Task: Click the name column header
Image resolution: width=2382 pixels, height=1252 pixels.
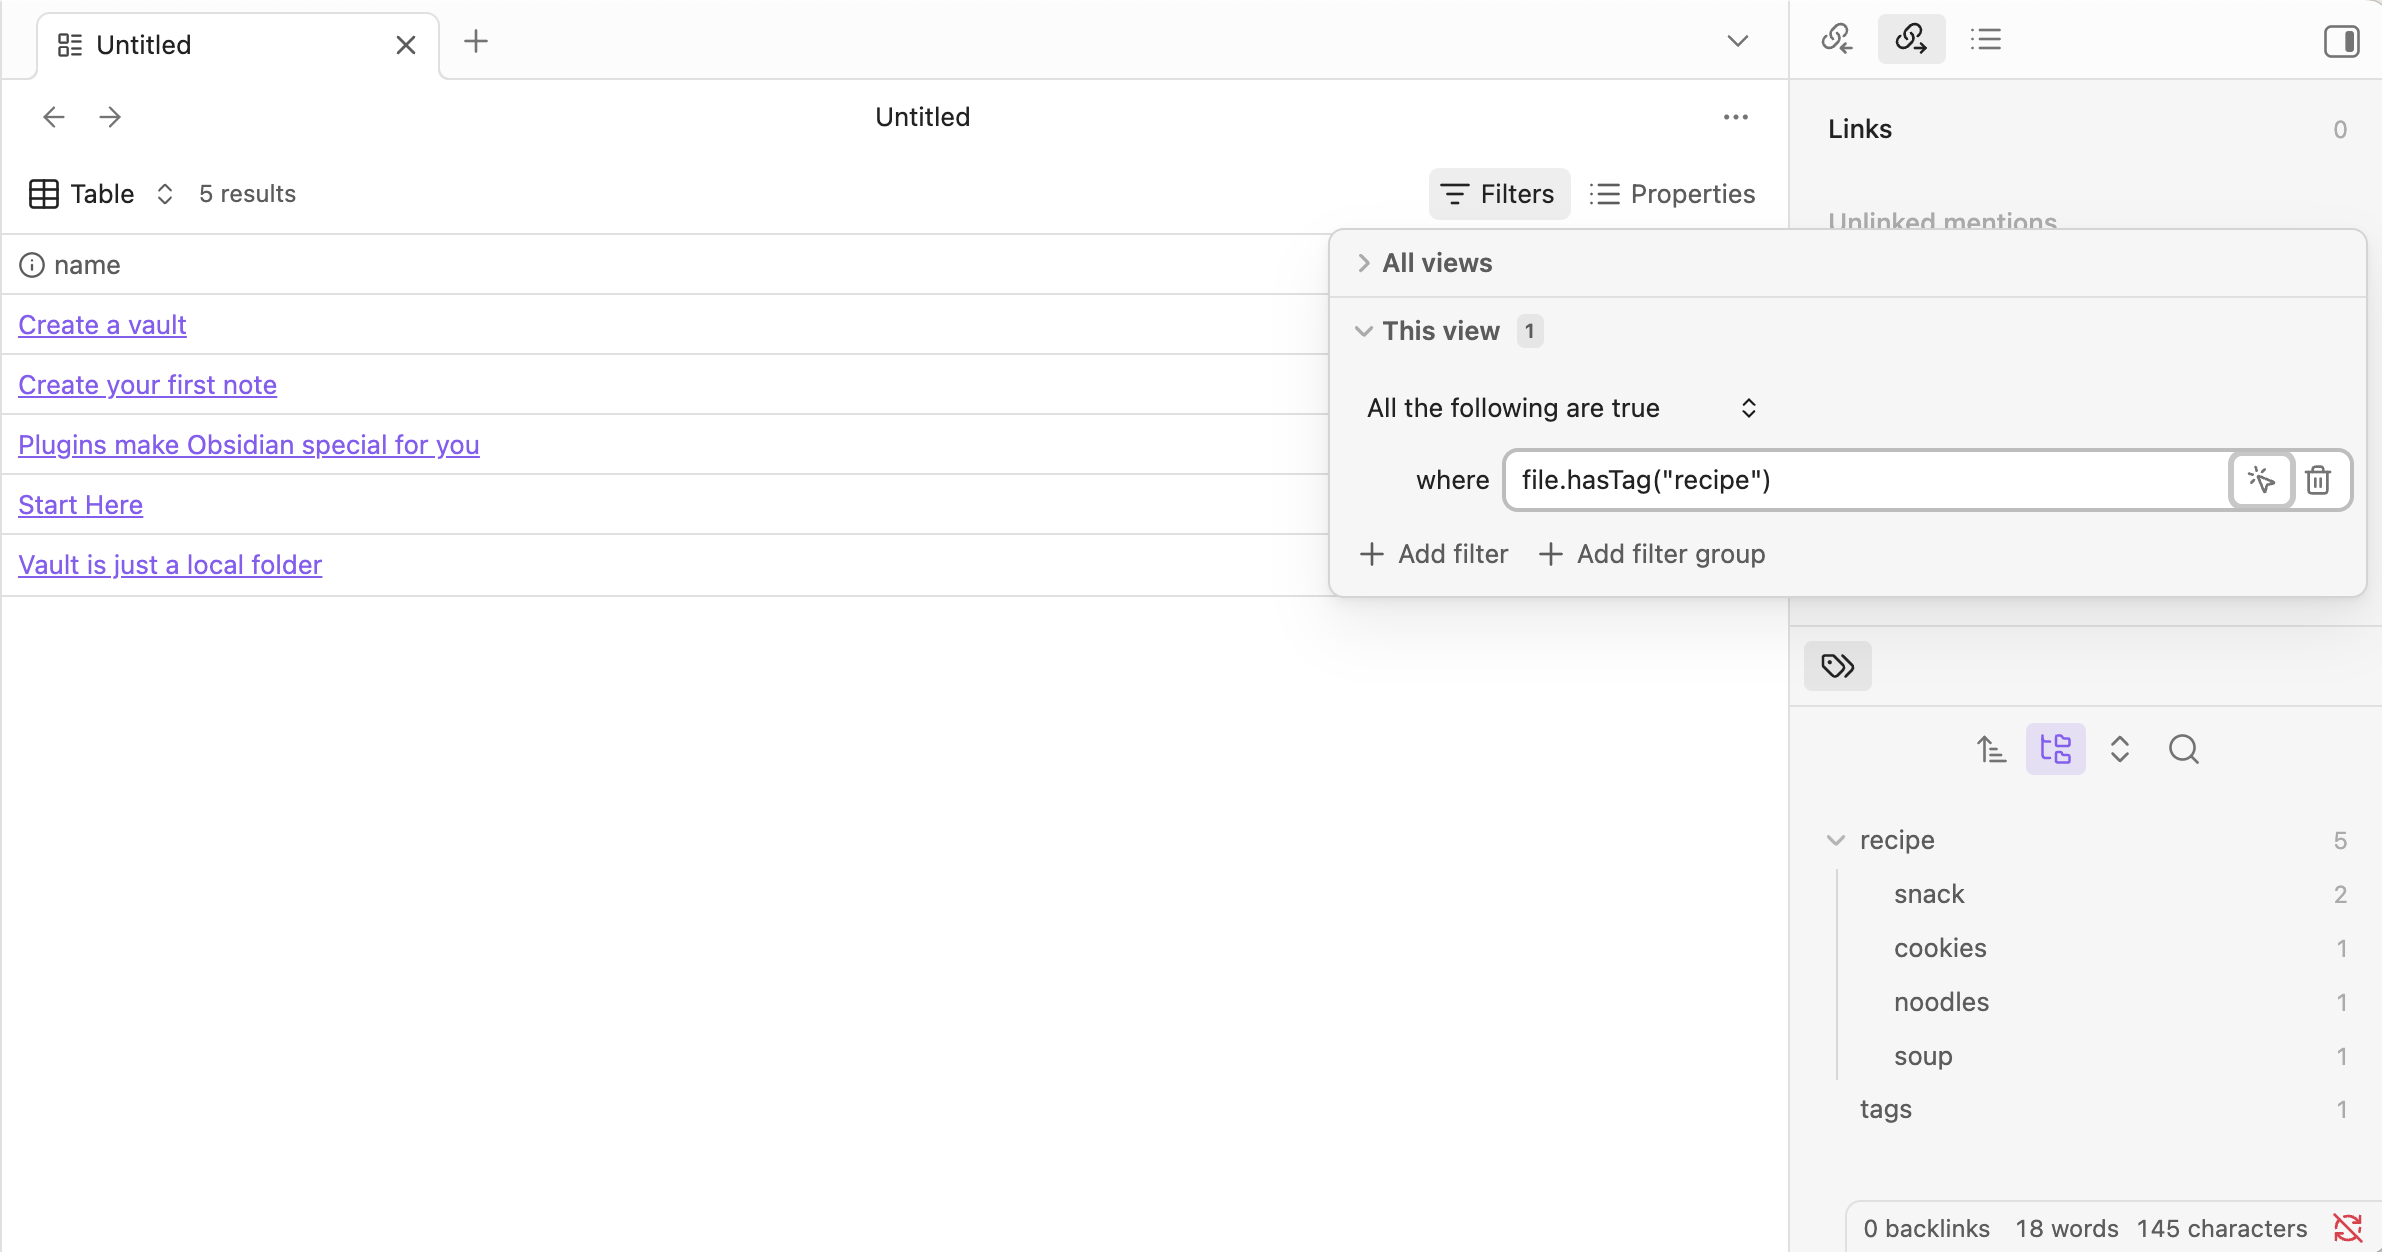Action: (87, 265)
